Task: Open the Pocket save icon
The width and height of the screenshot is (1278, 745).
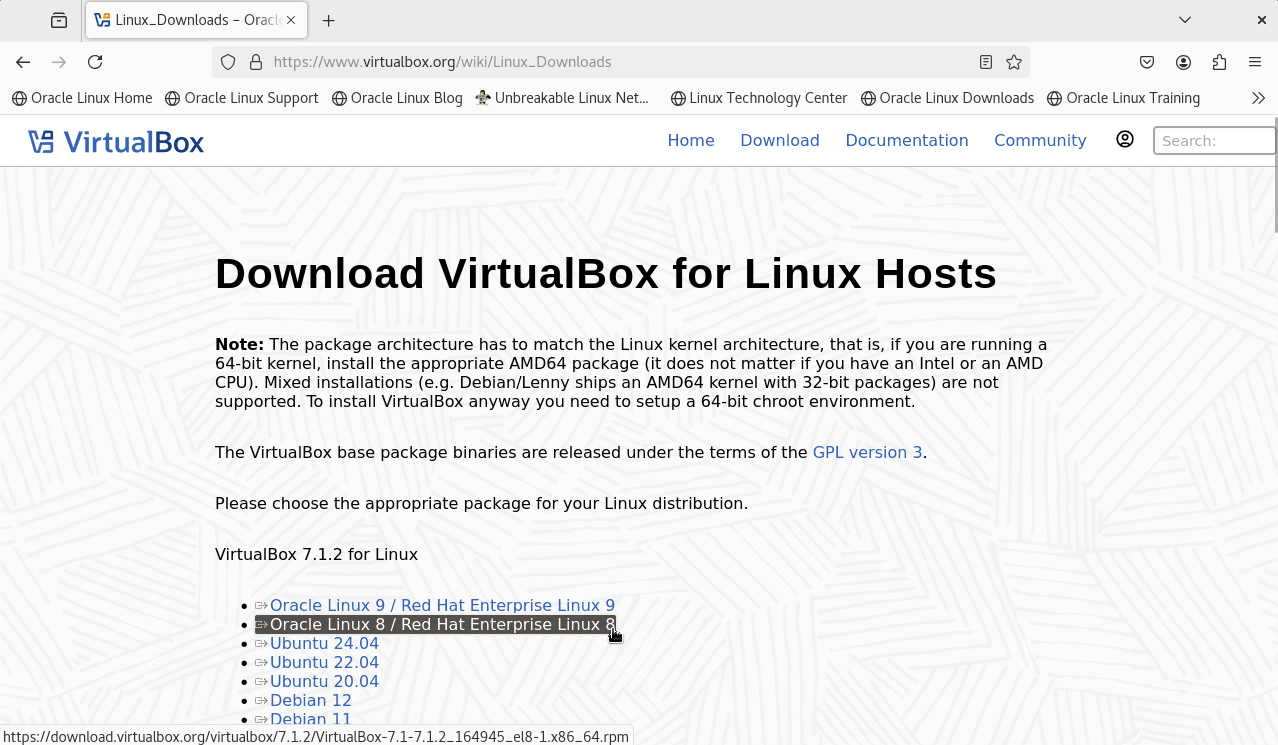Action: pos(1147,62)
